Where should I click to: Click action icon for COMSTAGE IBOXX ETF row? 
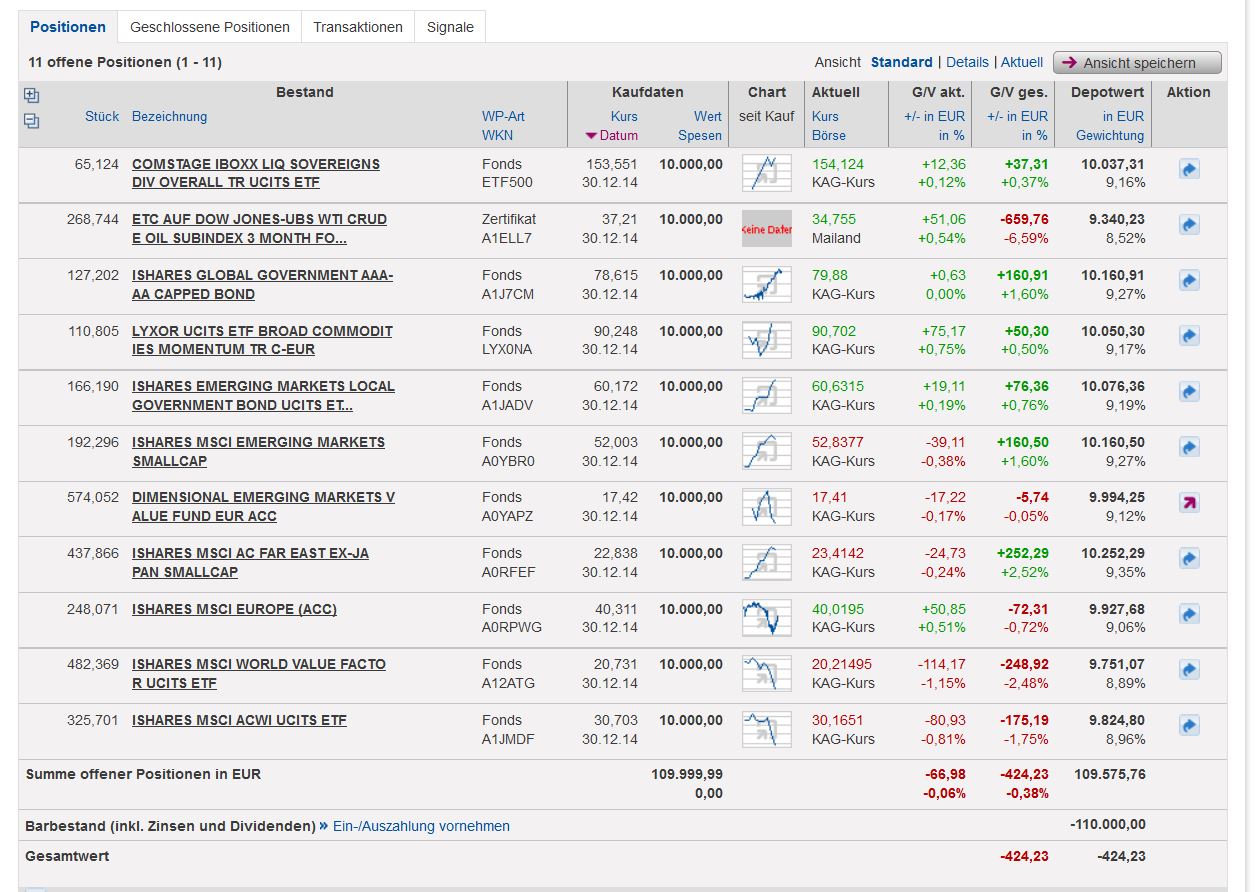pos(1189,170)
